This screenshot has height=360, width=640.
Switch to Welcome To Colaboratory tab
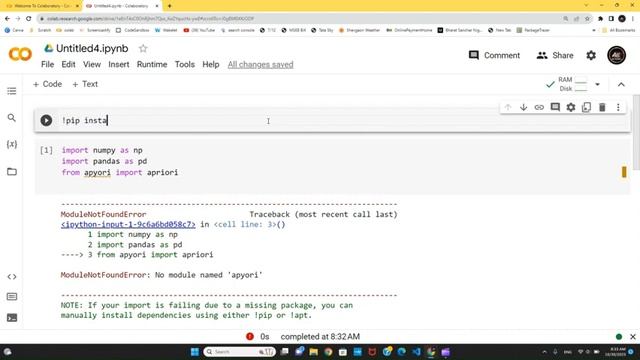pyautogui.click(x=42, y=6)
